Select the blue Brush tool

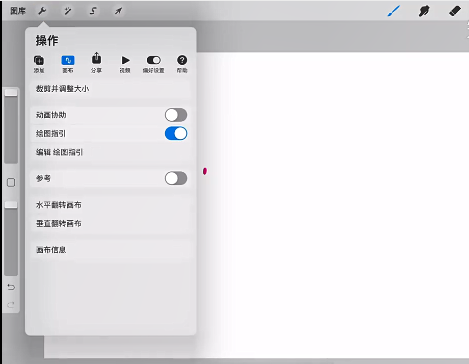pos(394,11)
